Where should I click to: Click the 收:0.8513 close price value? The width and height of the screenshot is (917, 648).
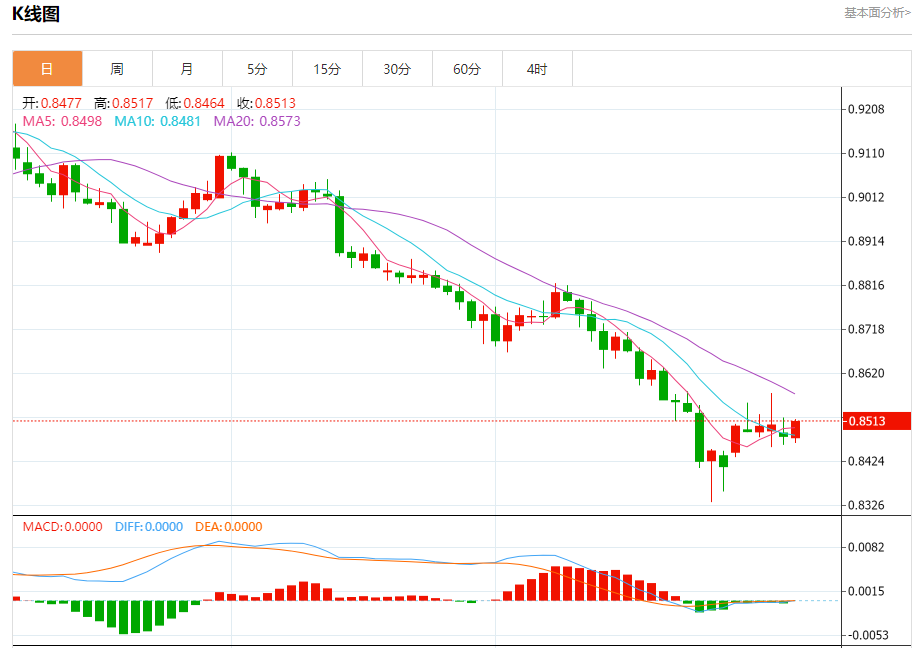(266, 104)
